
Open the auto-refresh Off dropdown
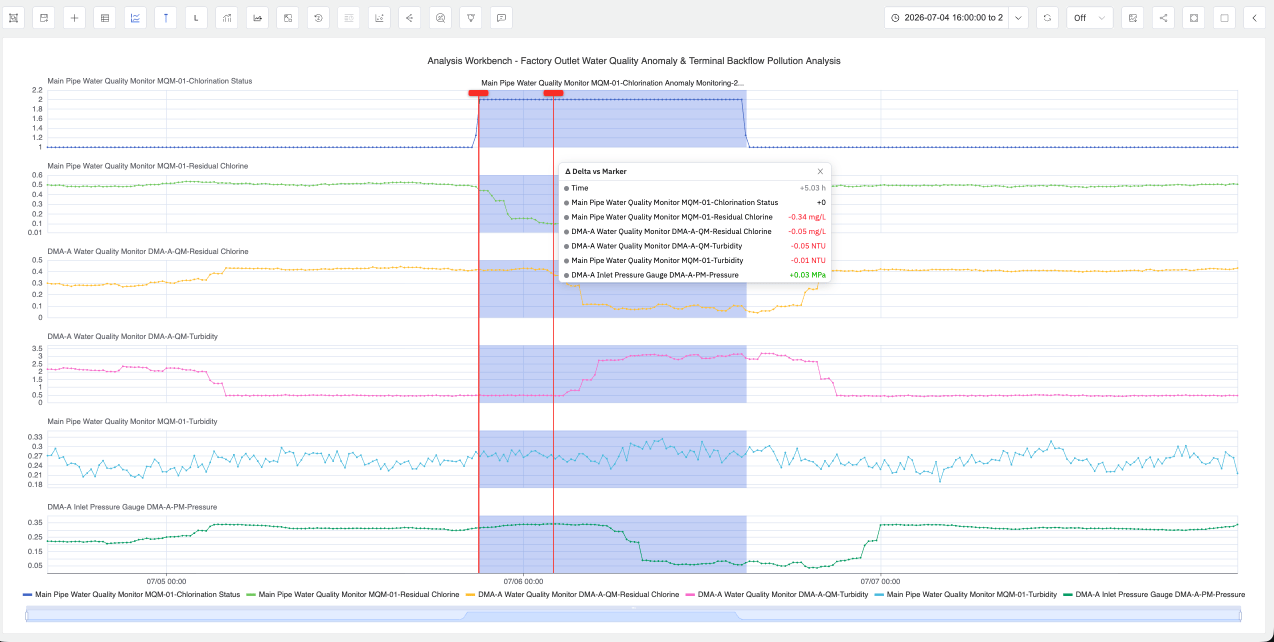(1089, 18)
